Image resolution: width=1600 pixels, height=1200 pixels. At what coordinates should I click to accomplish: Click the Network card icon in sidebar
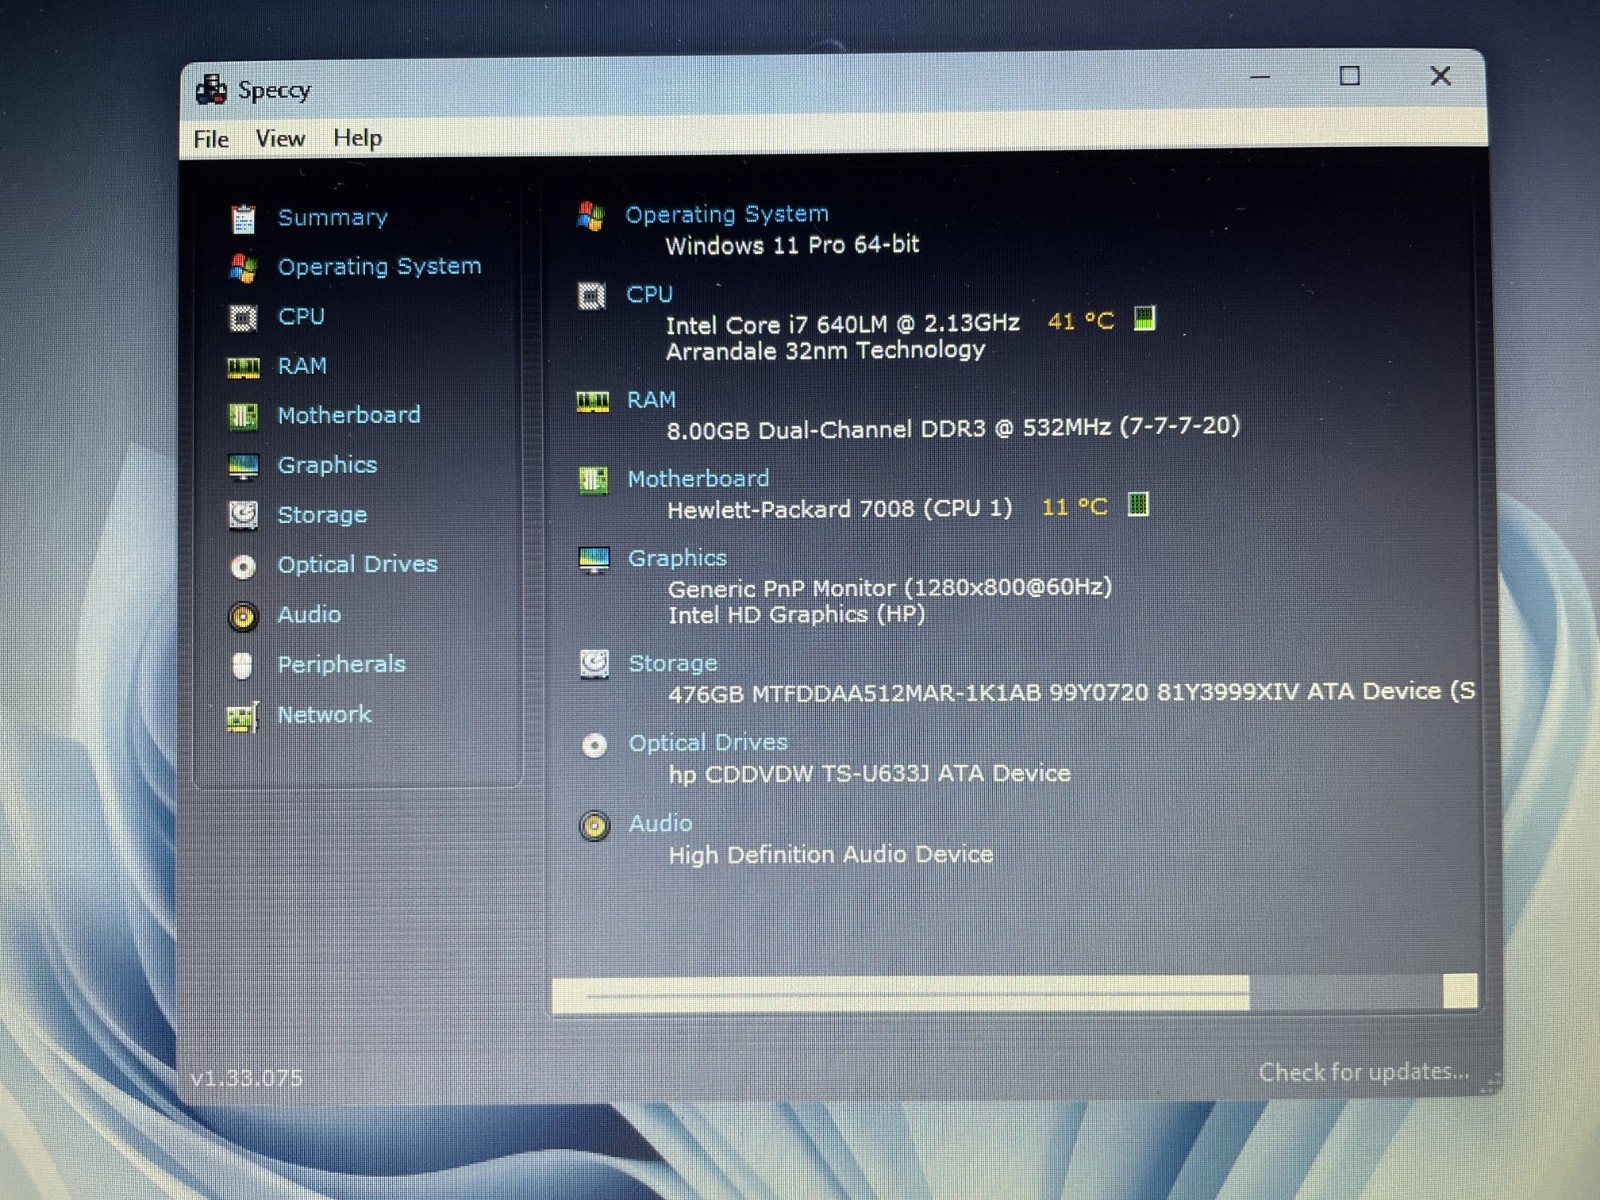pyautogui.click(x=243, y=716)
